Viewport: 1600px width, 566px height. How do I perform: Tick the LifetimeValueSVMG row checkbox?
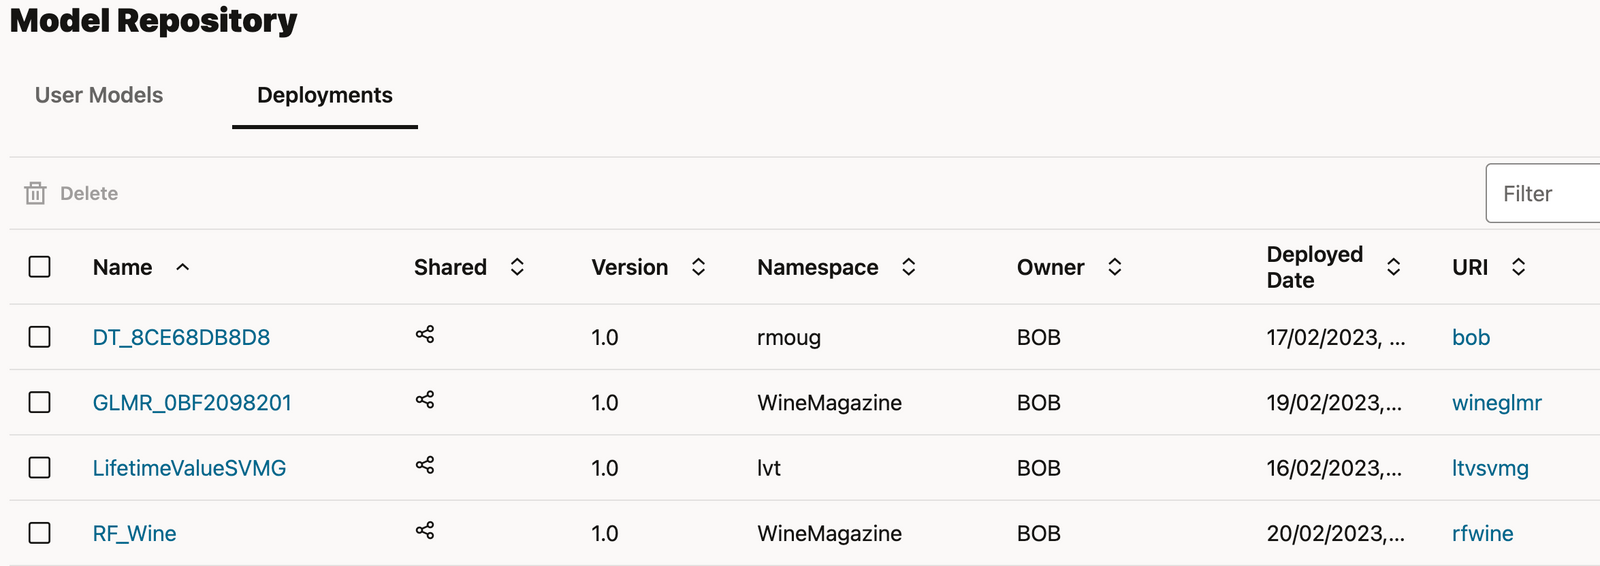point(40,468)
